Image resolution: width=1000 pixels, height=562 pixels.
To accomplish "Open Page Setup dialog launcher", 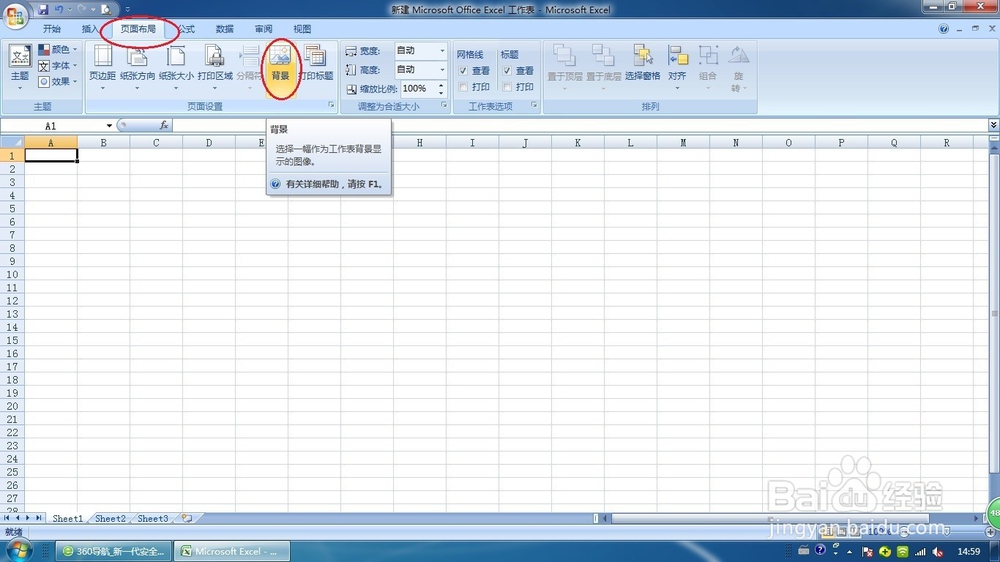I will pos(331,105).
